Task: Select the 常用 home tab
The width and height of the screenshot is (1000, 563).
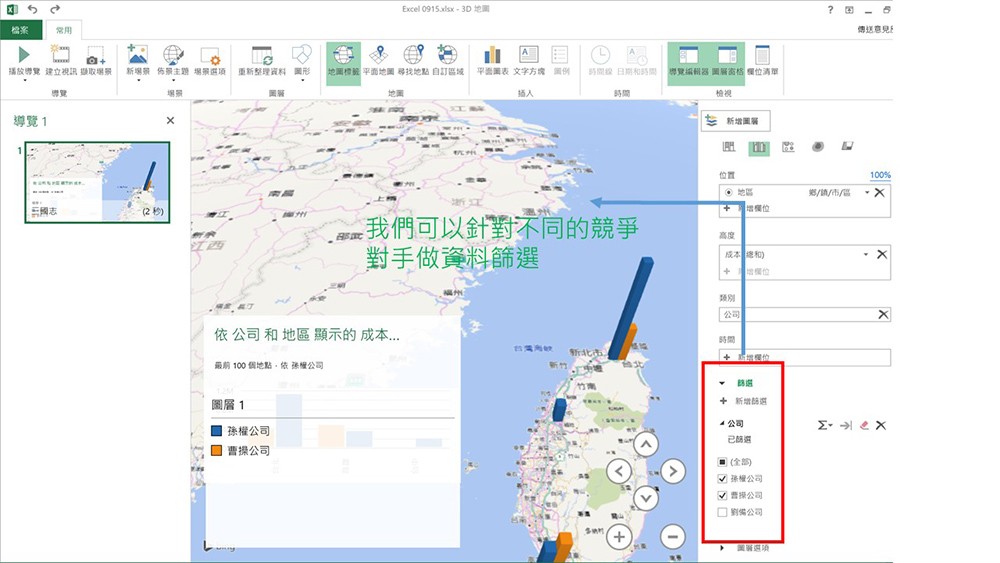Action: click(x=64, y=30)
